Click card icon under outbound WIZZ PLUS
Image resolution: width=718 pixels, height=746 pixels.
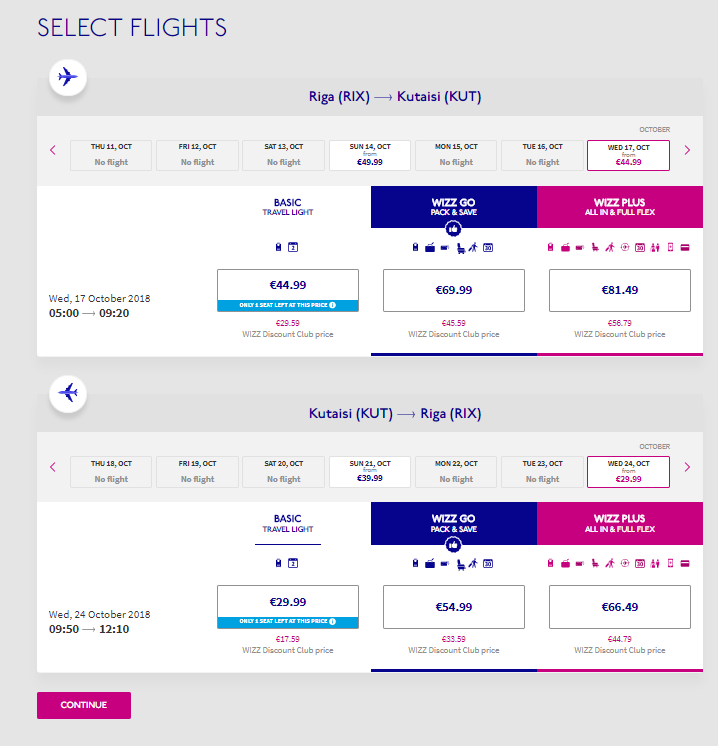(x=685, y=247)
